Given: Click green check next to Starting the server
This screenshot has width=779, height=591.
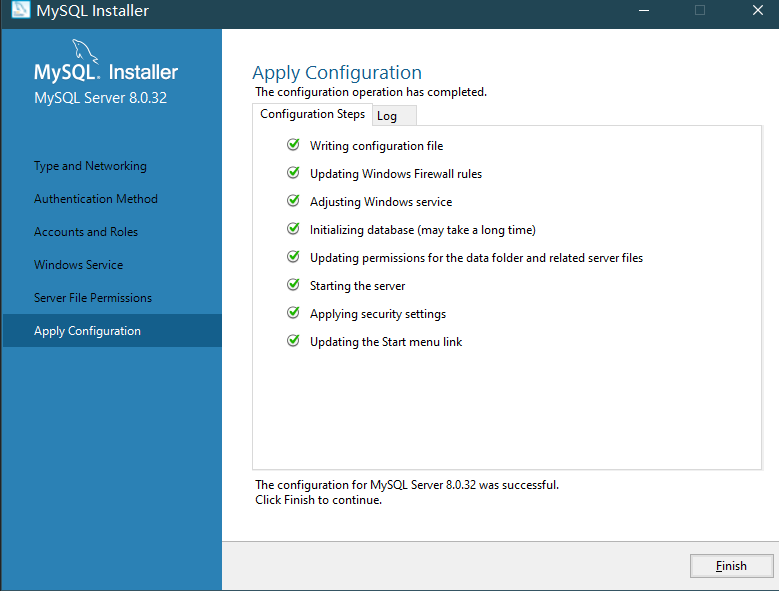Looking at the screenshot, I should pyautogui.click(x=293, y=285).
